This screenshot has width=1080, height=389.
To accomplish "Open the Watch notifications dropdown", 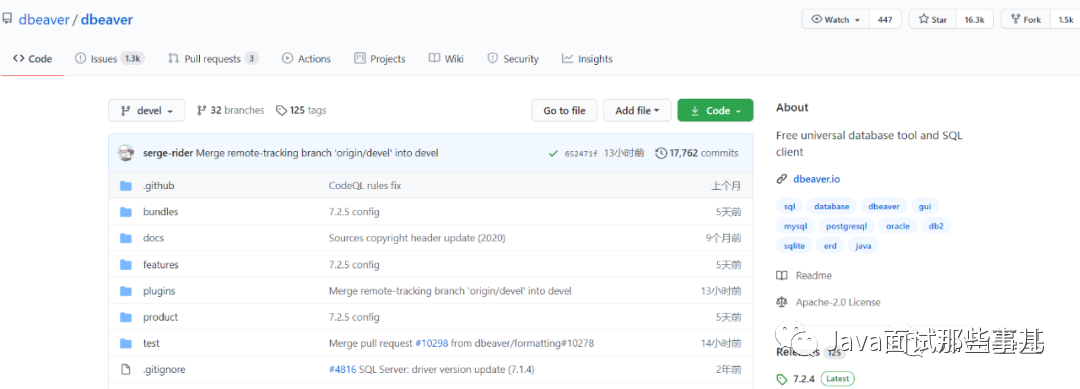I will tap(836, 19).
